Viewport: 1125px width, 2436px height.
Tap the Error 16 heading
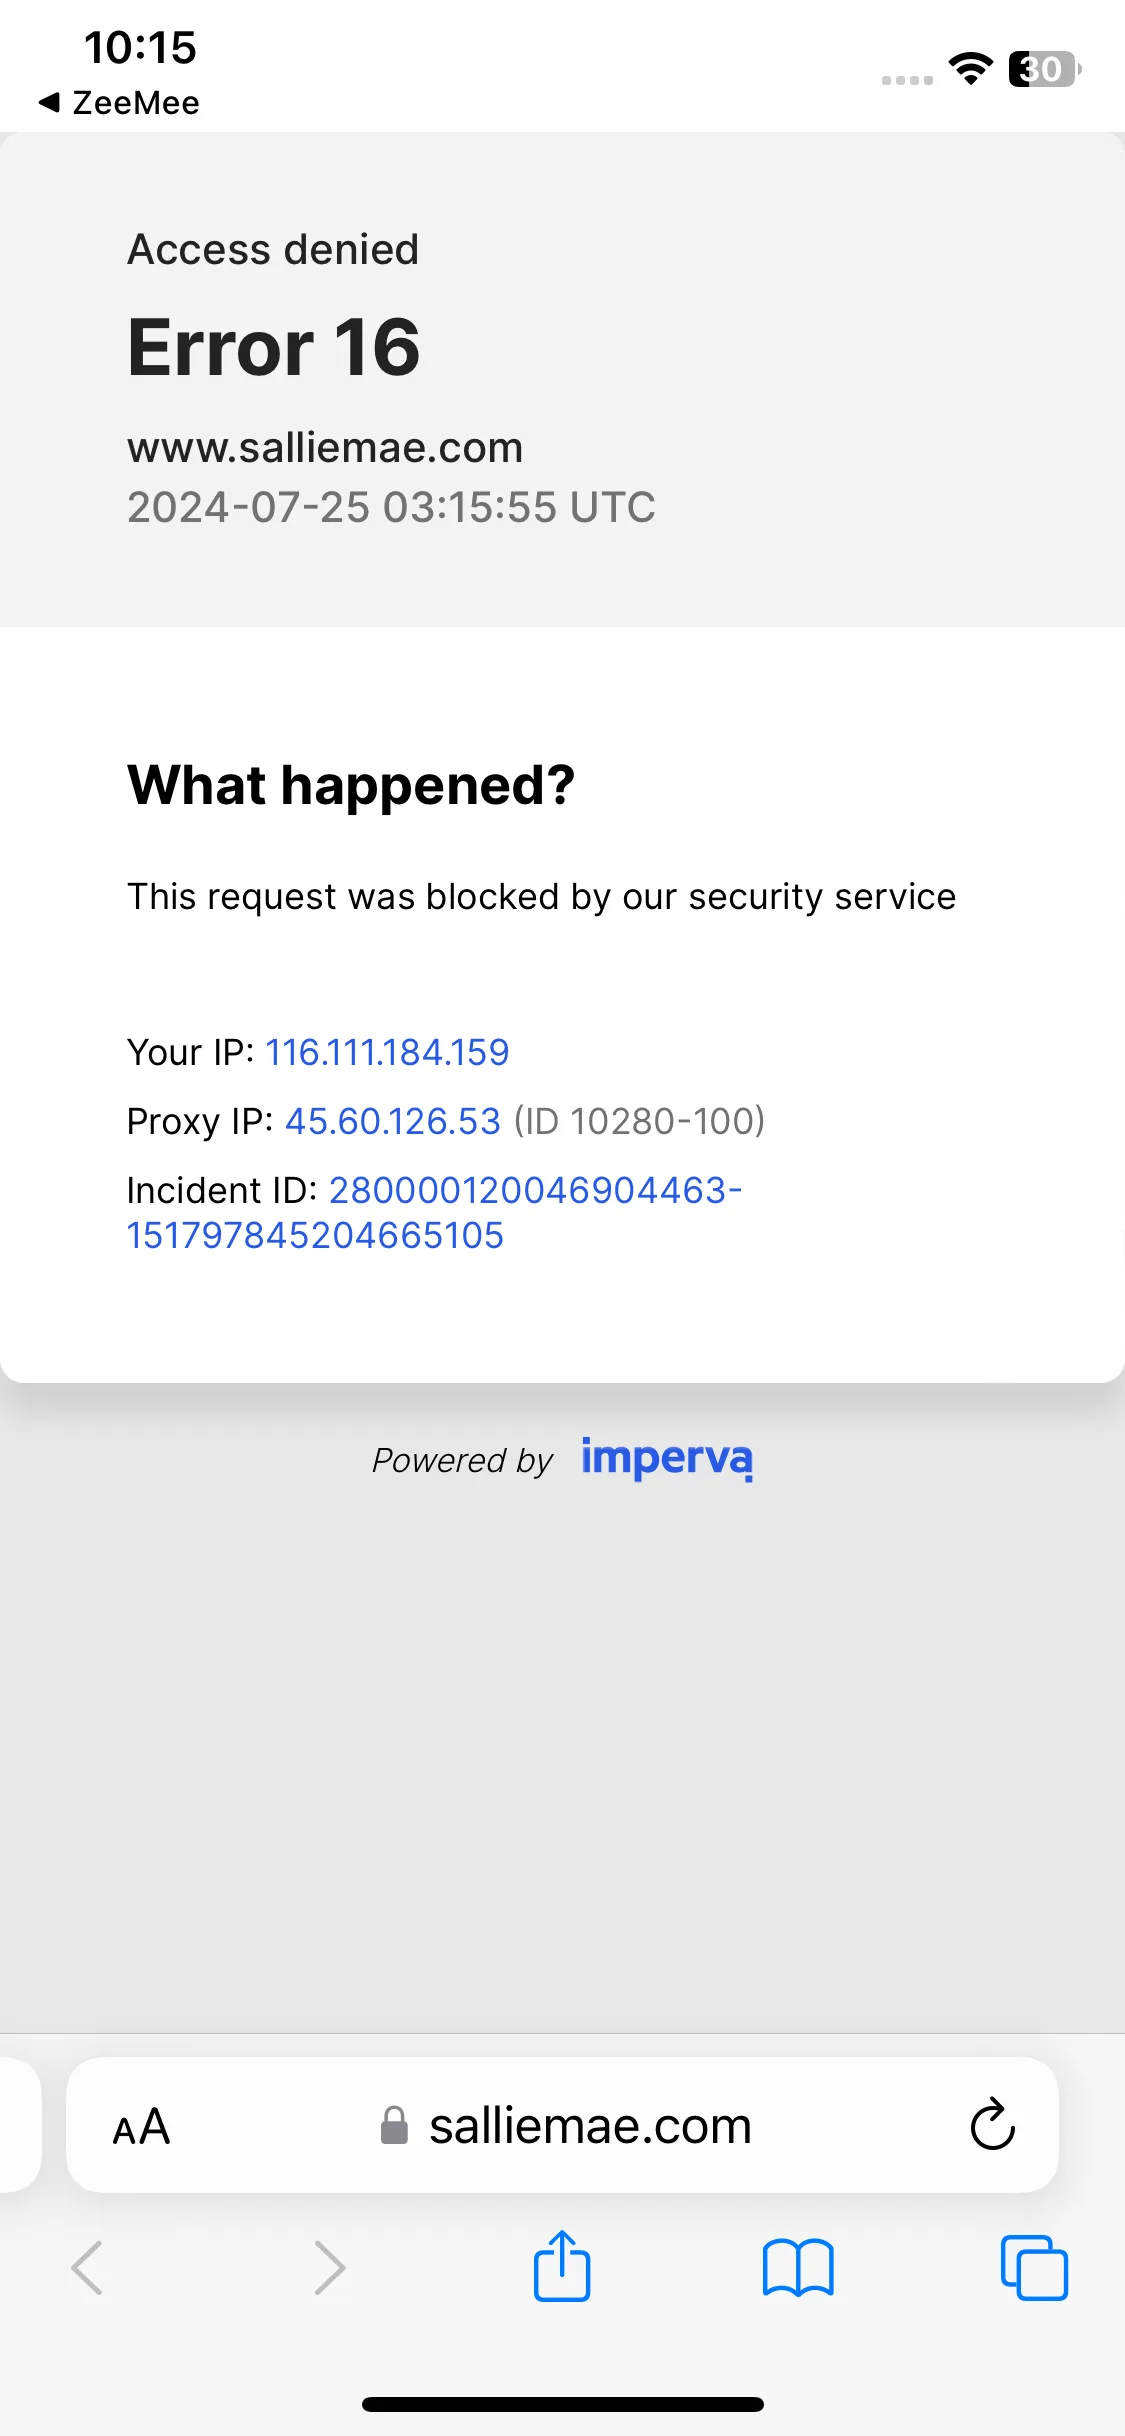274,347
